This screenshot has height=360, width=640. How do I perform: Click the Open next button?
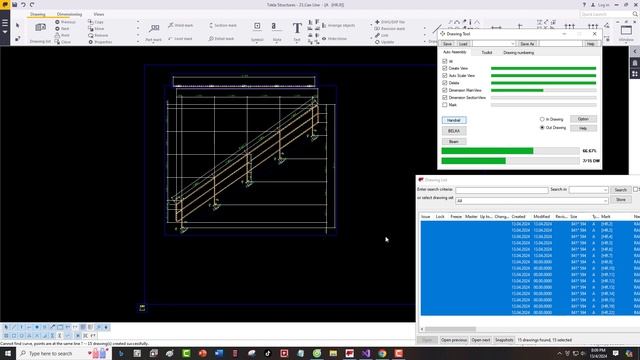pyautogui.click(x=480, y=340)
